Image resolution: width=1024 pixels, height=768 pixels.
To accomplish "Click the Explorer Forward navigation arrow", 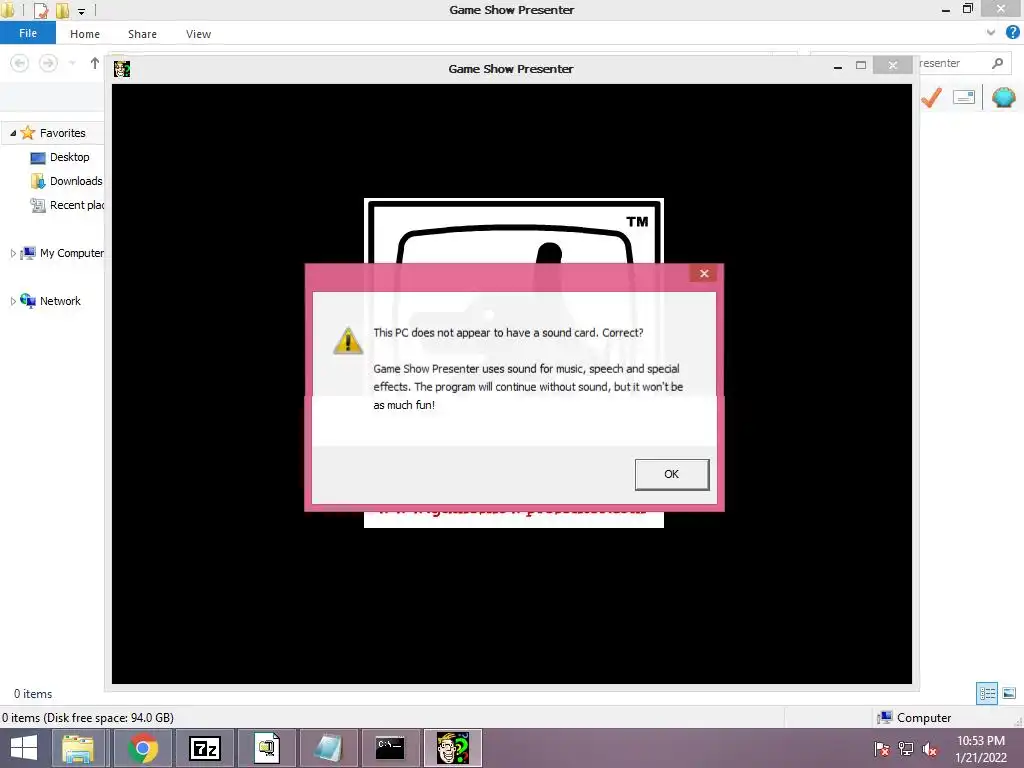I will [48, 63].
